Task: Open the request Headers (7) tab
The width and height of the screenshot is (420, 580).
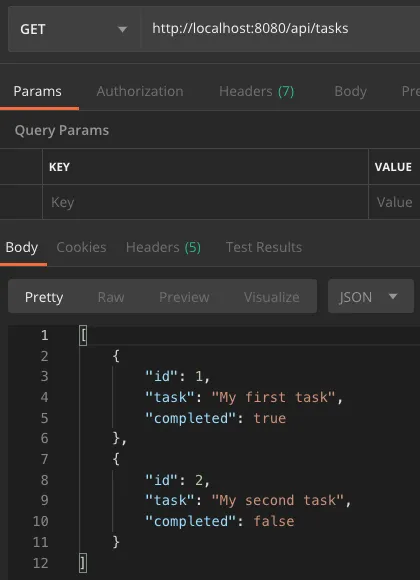Action: pyautogui.click(x=256, y=91)
